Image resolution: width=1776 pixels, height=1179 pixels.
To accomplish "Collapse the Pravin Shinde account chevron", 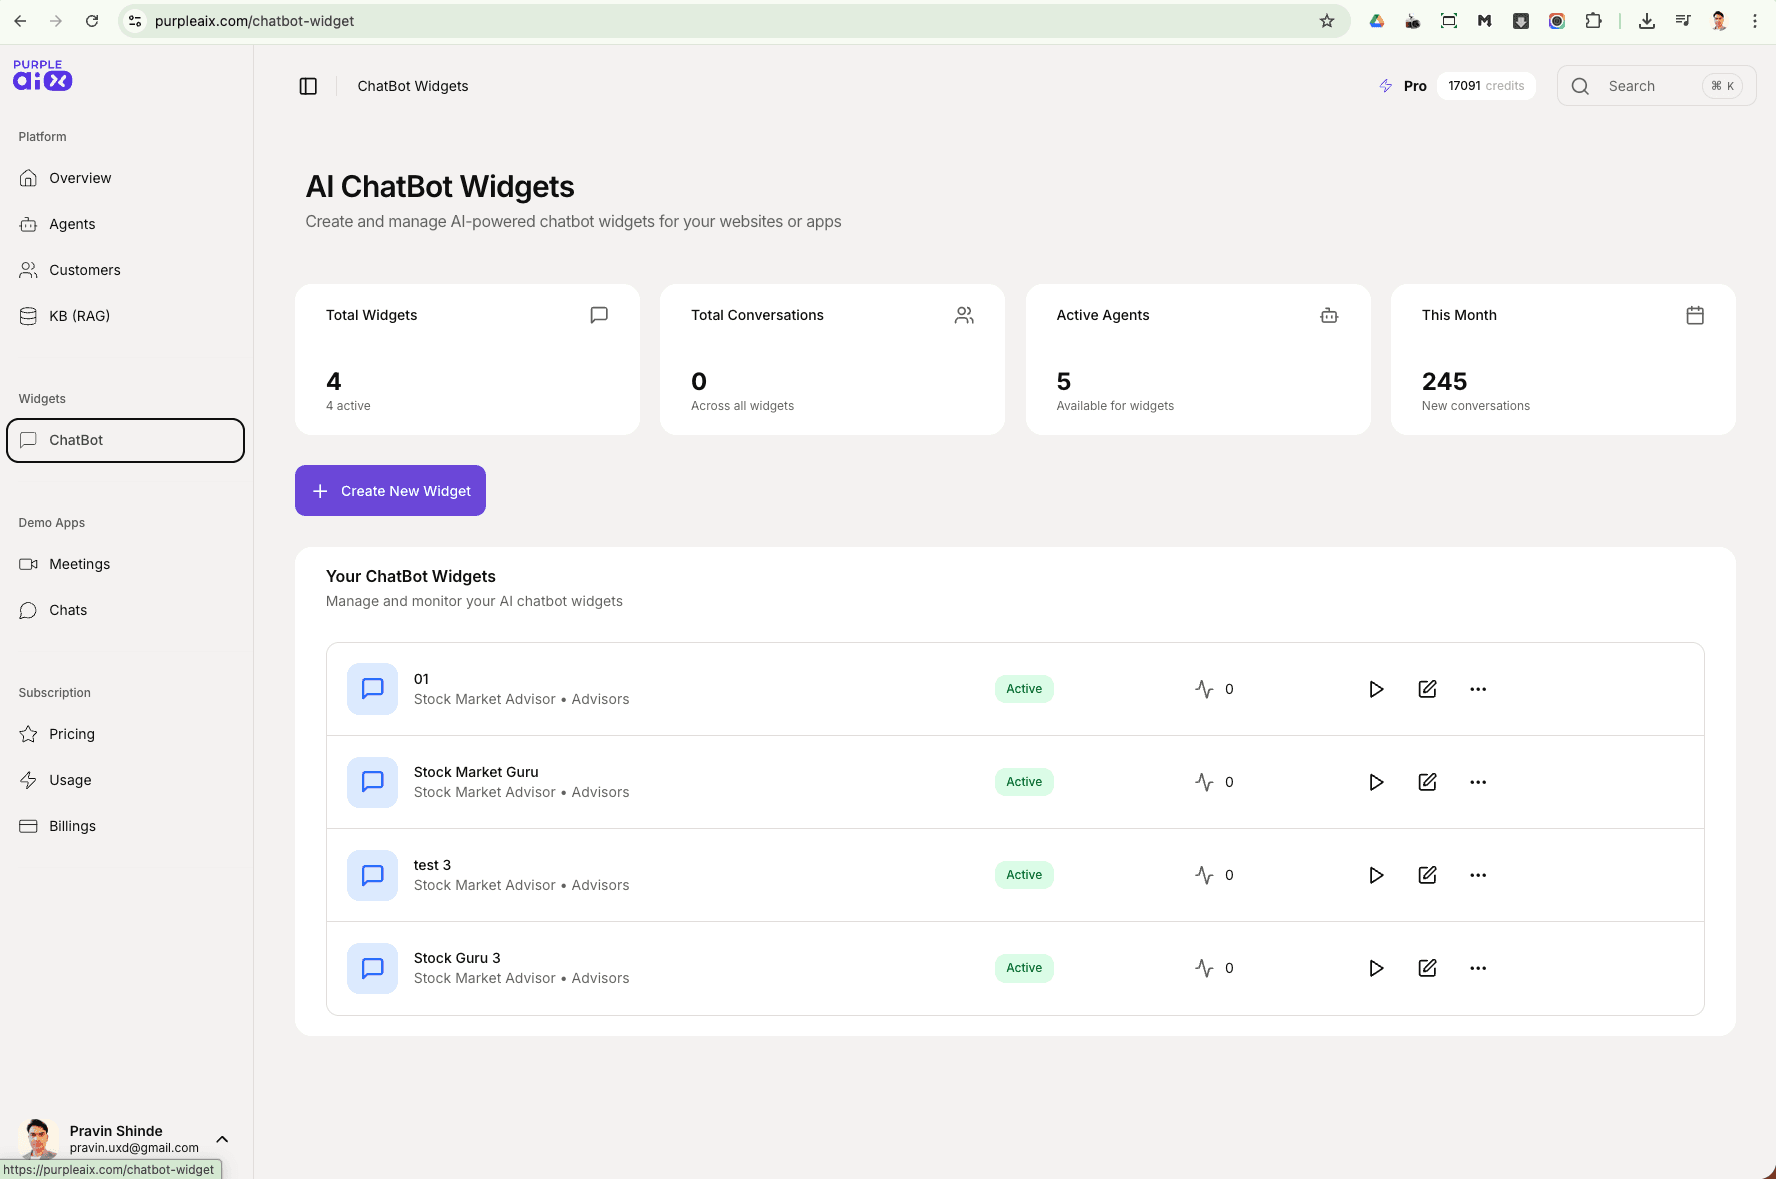I will [222, 1139].
